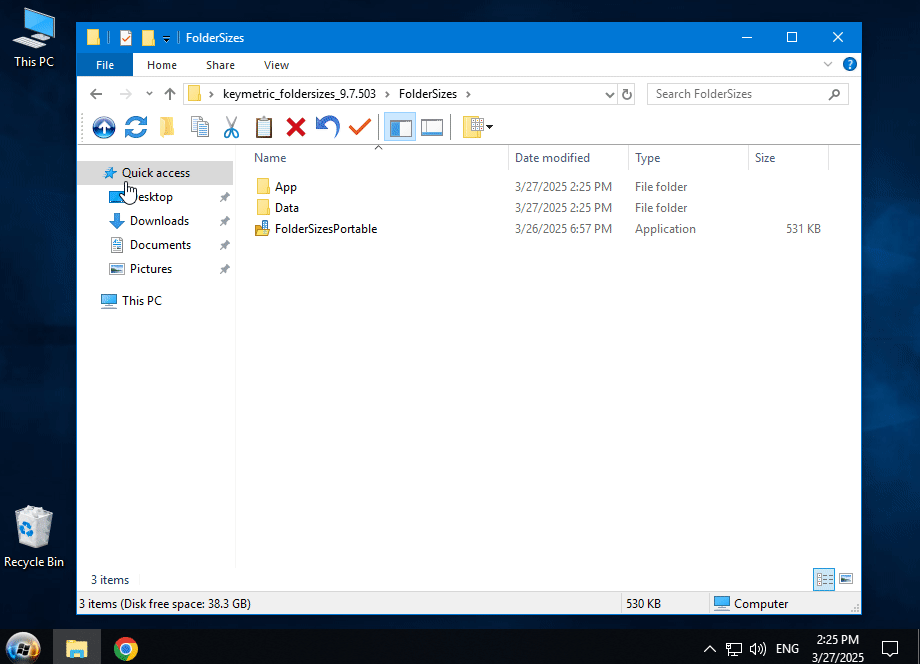Click the Forward navigation arrow
The height and width of the screenshot is (664, 920).
coord(126,94)
